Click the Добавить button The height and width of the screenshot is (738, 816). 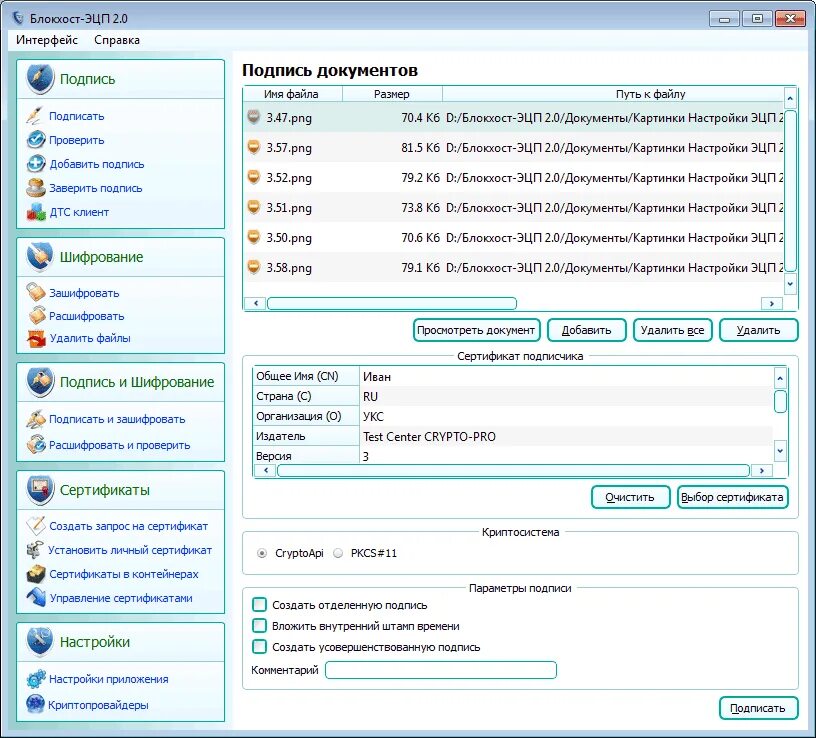pos(586,330)
